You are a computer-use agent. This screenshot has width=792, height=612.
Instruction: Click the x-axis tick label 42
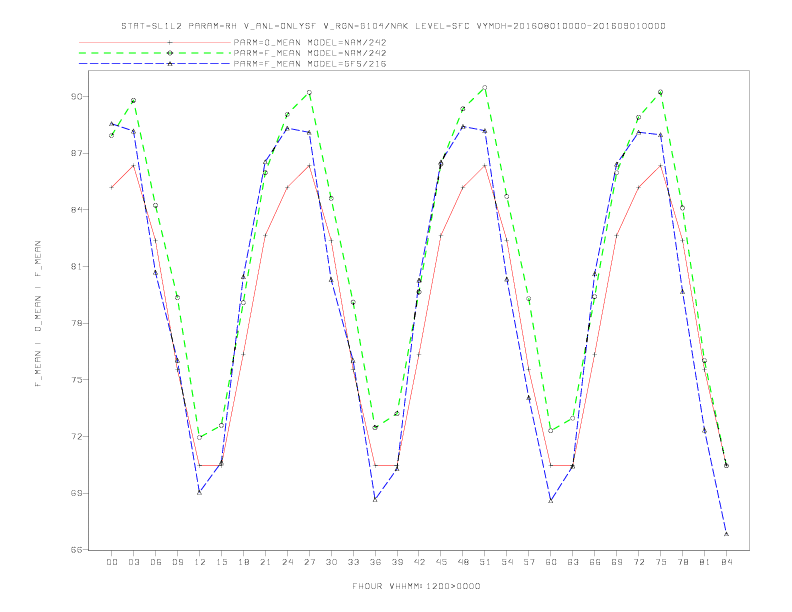pyautogui.click(x=419, y=562)
